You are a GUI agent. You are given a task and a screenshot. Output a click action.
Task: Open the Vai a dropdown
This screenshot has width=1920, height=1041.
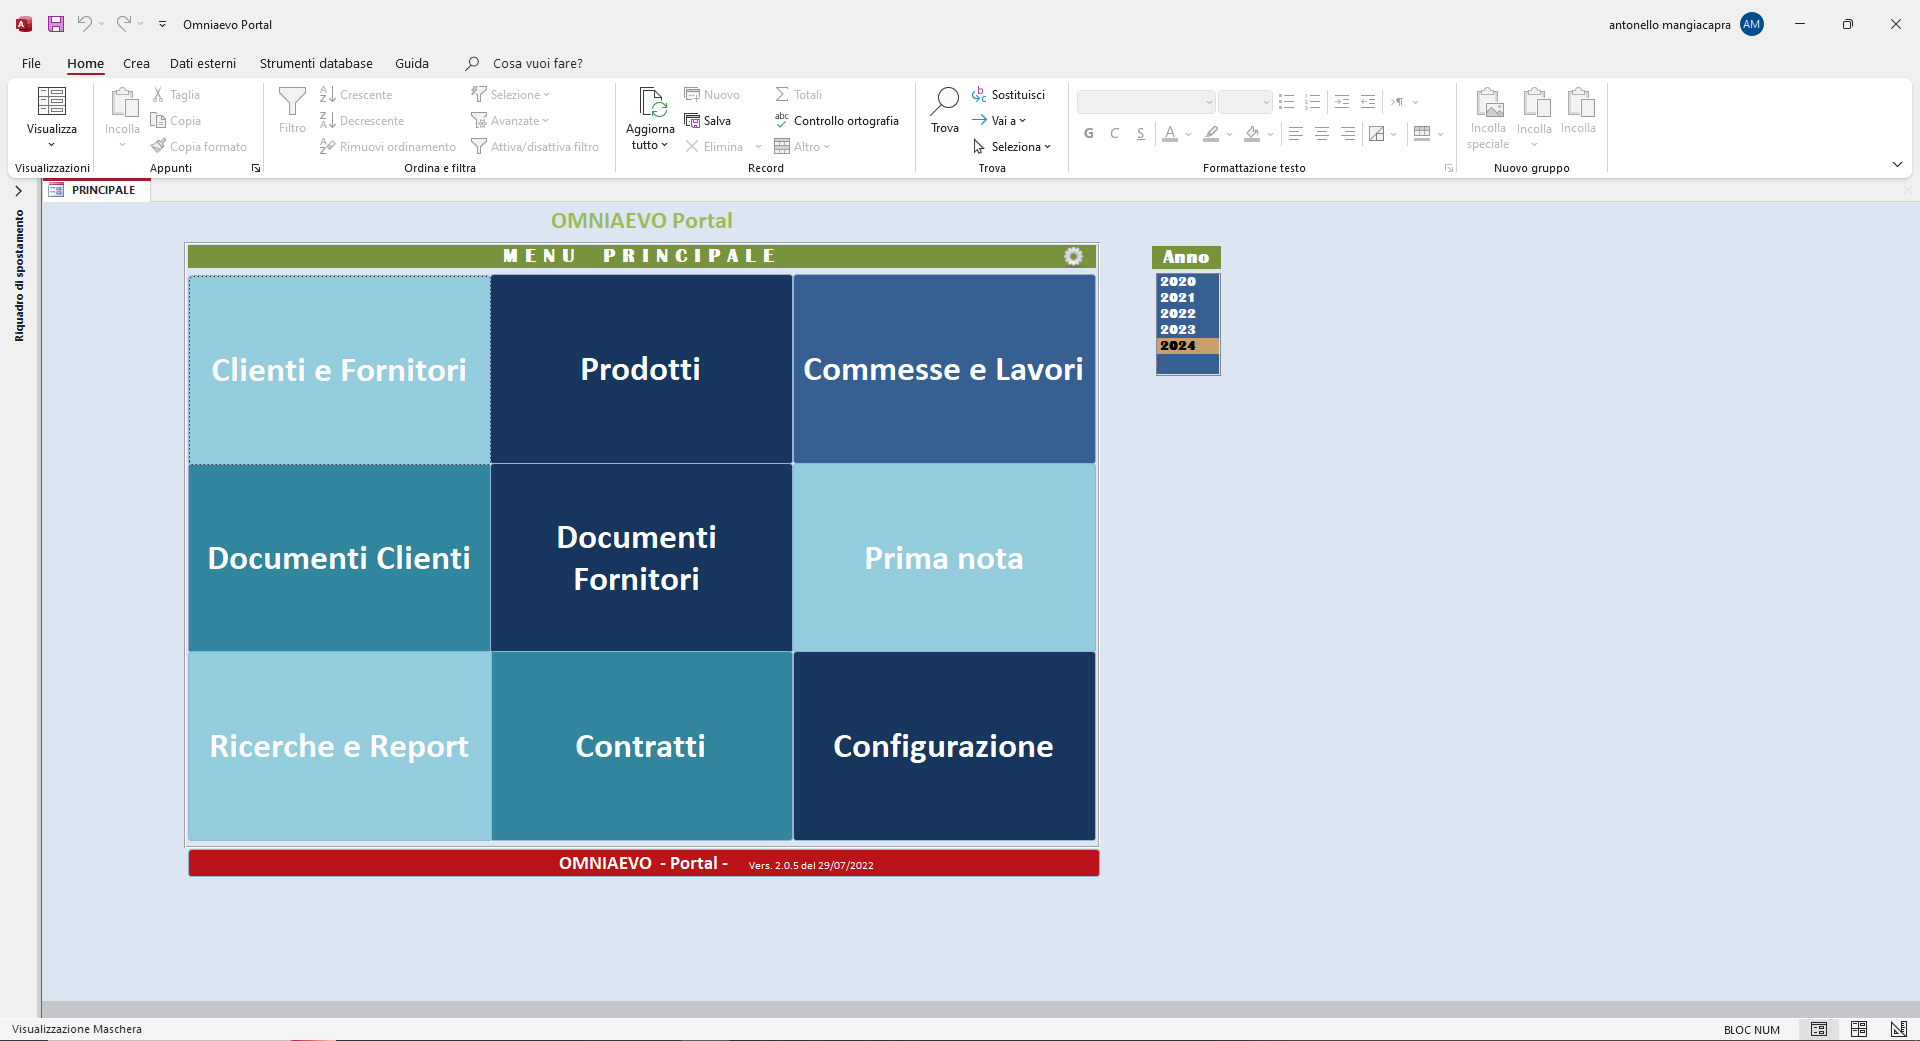click(1000, 121)
